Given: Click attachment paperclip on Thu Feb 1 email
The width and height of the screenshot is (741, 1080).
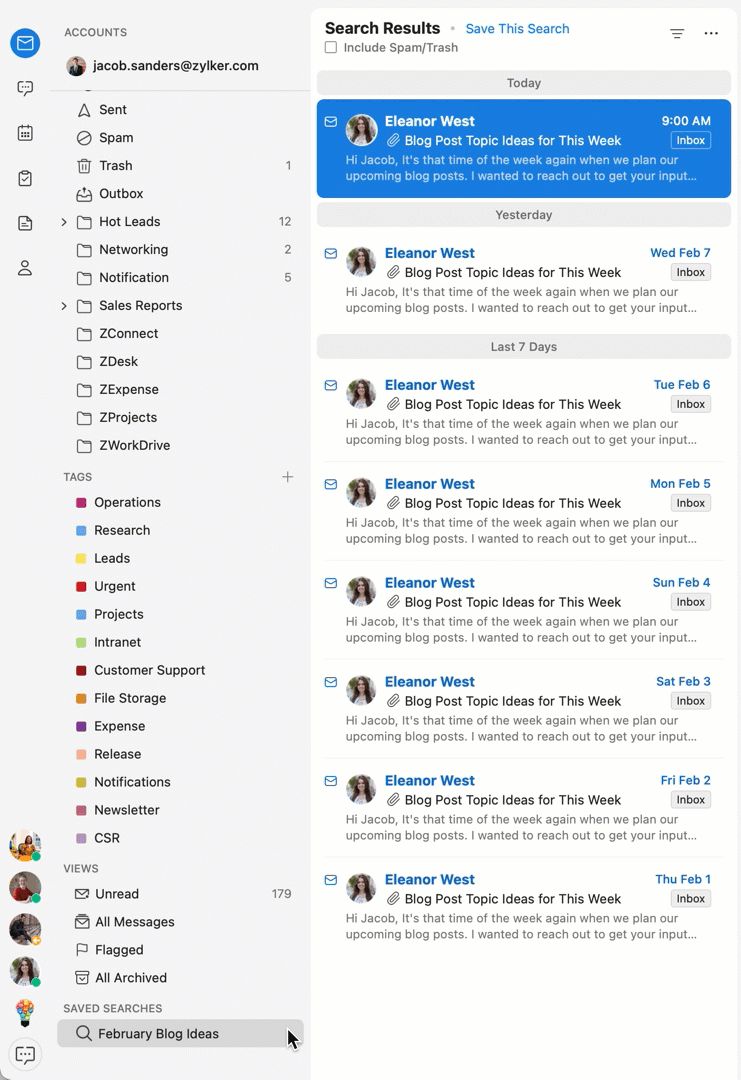Looking at the screenshot, I should (393, 899).
